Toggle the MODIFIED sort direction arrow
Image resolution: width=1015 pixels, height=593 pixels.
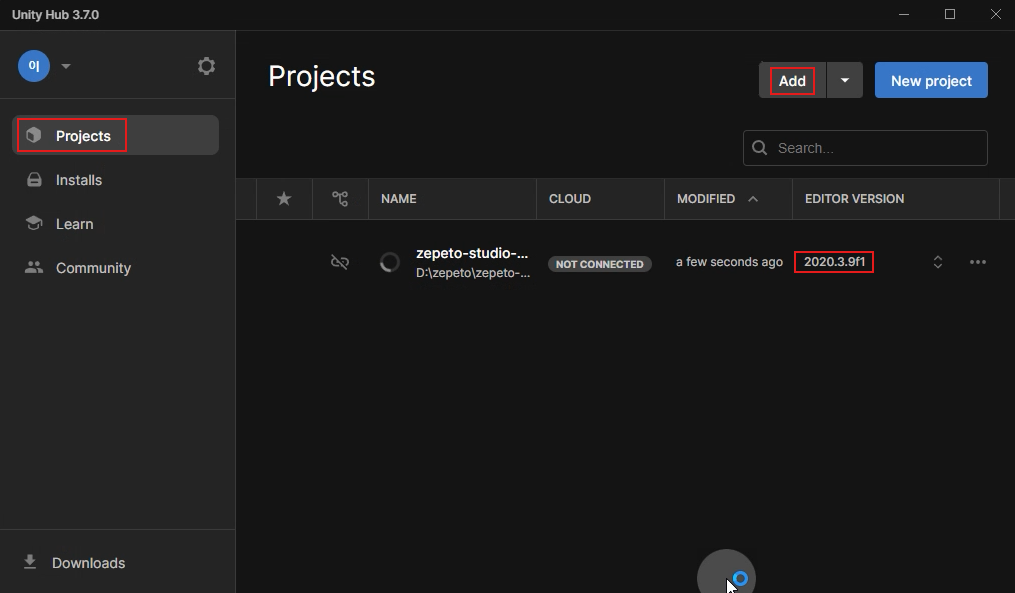tap(753, 199)
